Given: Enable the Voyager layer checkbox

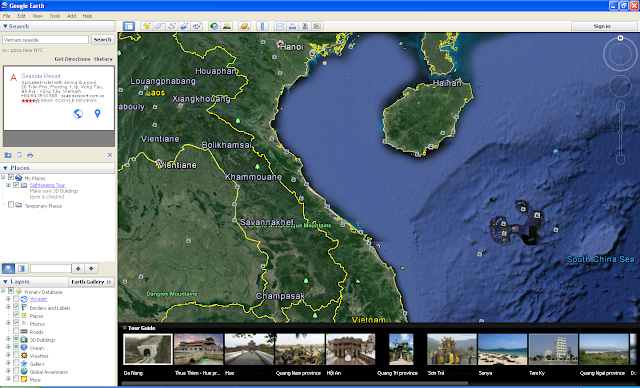Looking at the screenshot, I should pyautogui.click(x=16, y=299).
